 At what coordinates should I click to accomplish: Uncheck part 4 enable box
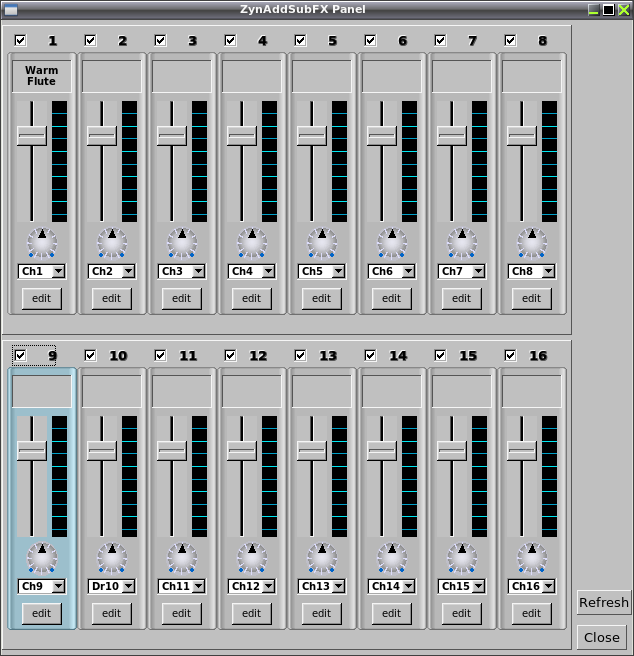(x=230, y=41)
